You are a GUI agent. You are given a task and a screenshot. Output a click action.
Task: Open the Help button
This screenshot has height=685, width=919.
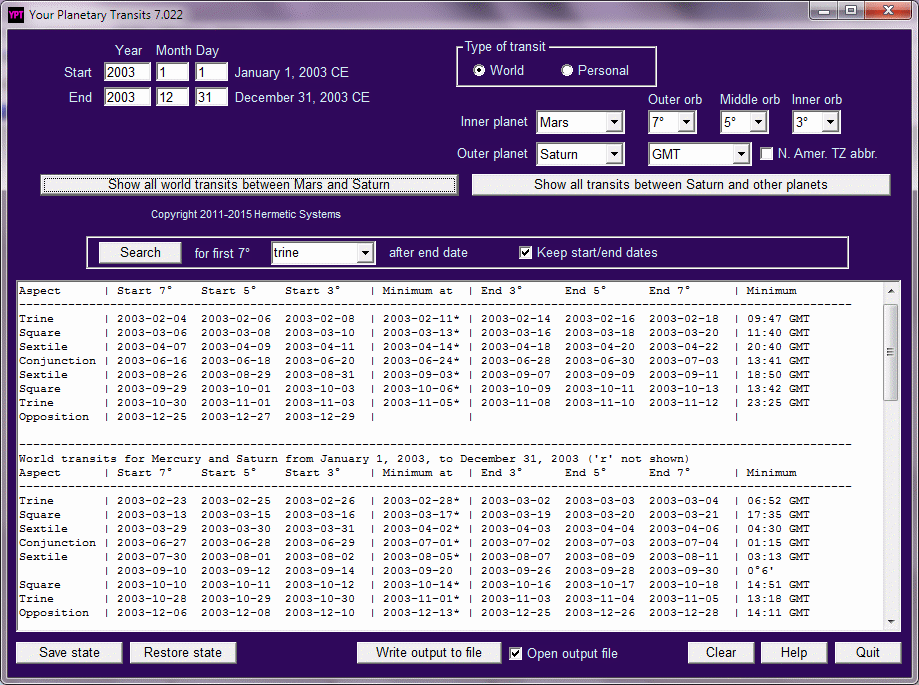point(794,653)
